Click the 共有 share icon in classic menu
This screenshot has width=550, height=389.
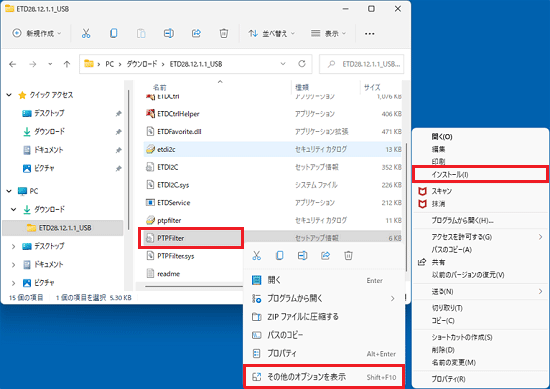point(422,262)
